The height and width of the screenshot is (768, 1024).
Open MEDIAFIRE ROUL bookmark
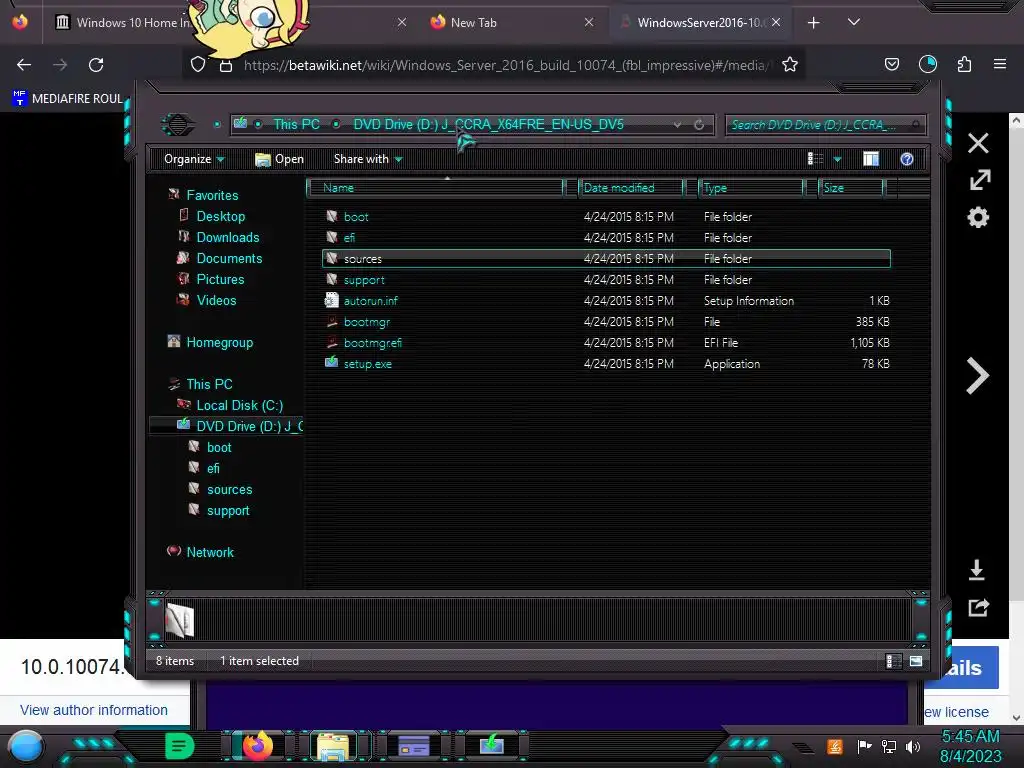pyautogui.click(x=67, y=99)
